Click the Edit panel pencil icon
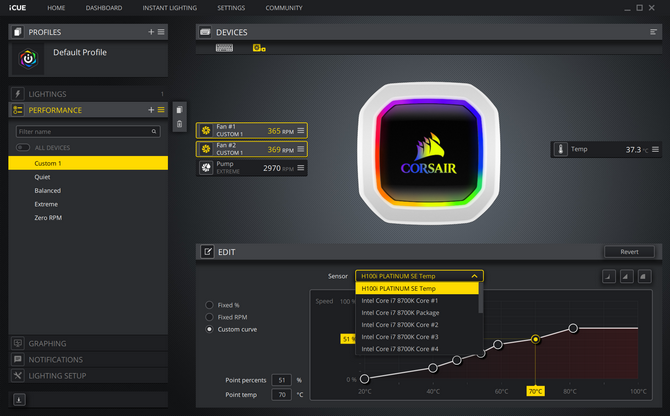This screenshot has width=670, height=416. pos(207,252)
